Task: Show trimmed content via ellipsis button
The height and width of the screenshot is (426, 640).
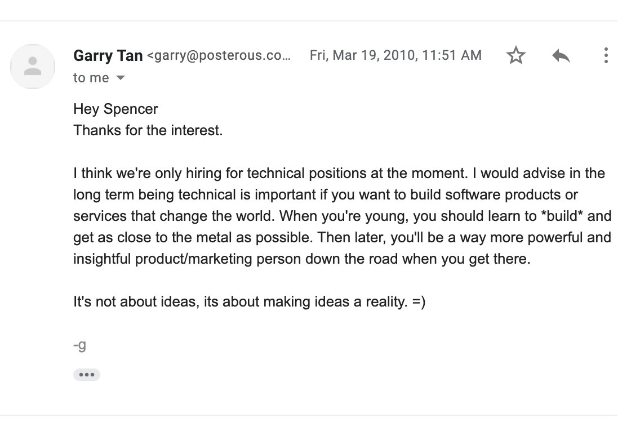Action: [87, 375]
